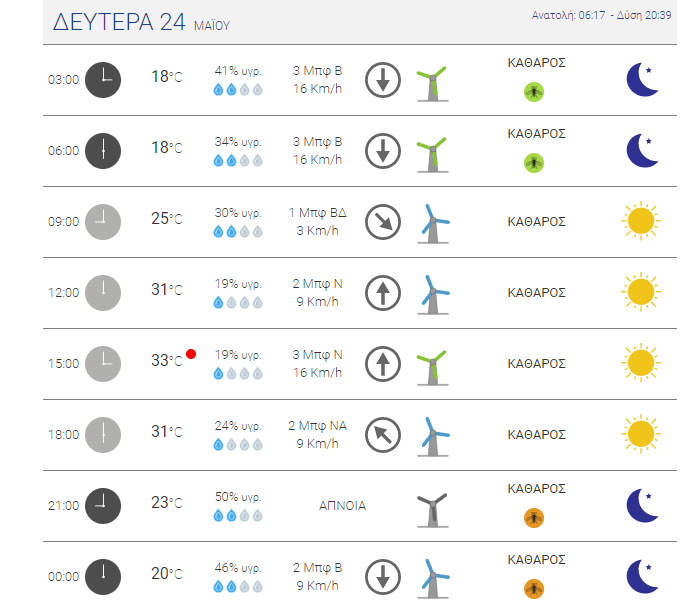Click the clock icon for 18:00
The height and width of the screenshot is (600, 691).
click(103, 435)
